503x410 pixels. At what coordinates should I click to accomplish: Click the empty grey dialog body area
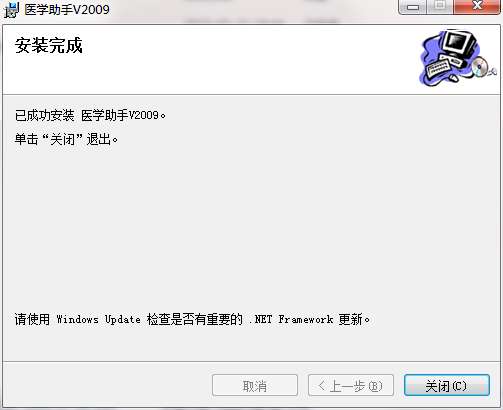(x=251, y=227)
